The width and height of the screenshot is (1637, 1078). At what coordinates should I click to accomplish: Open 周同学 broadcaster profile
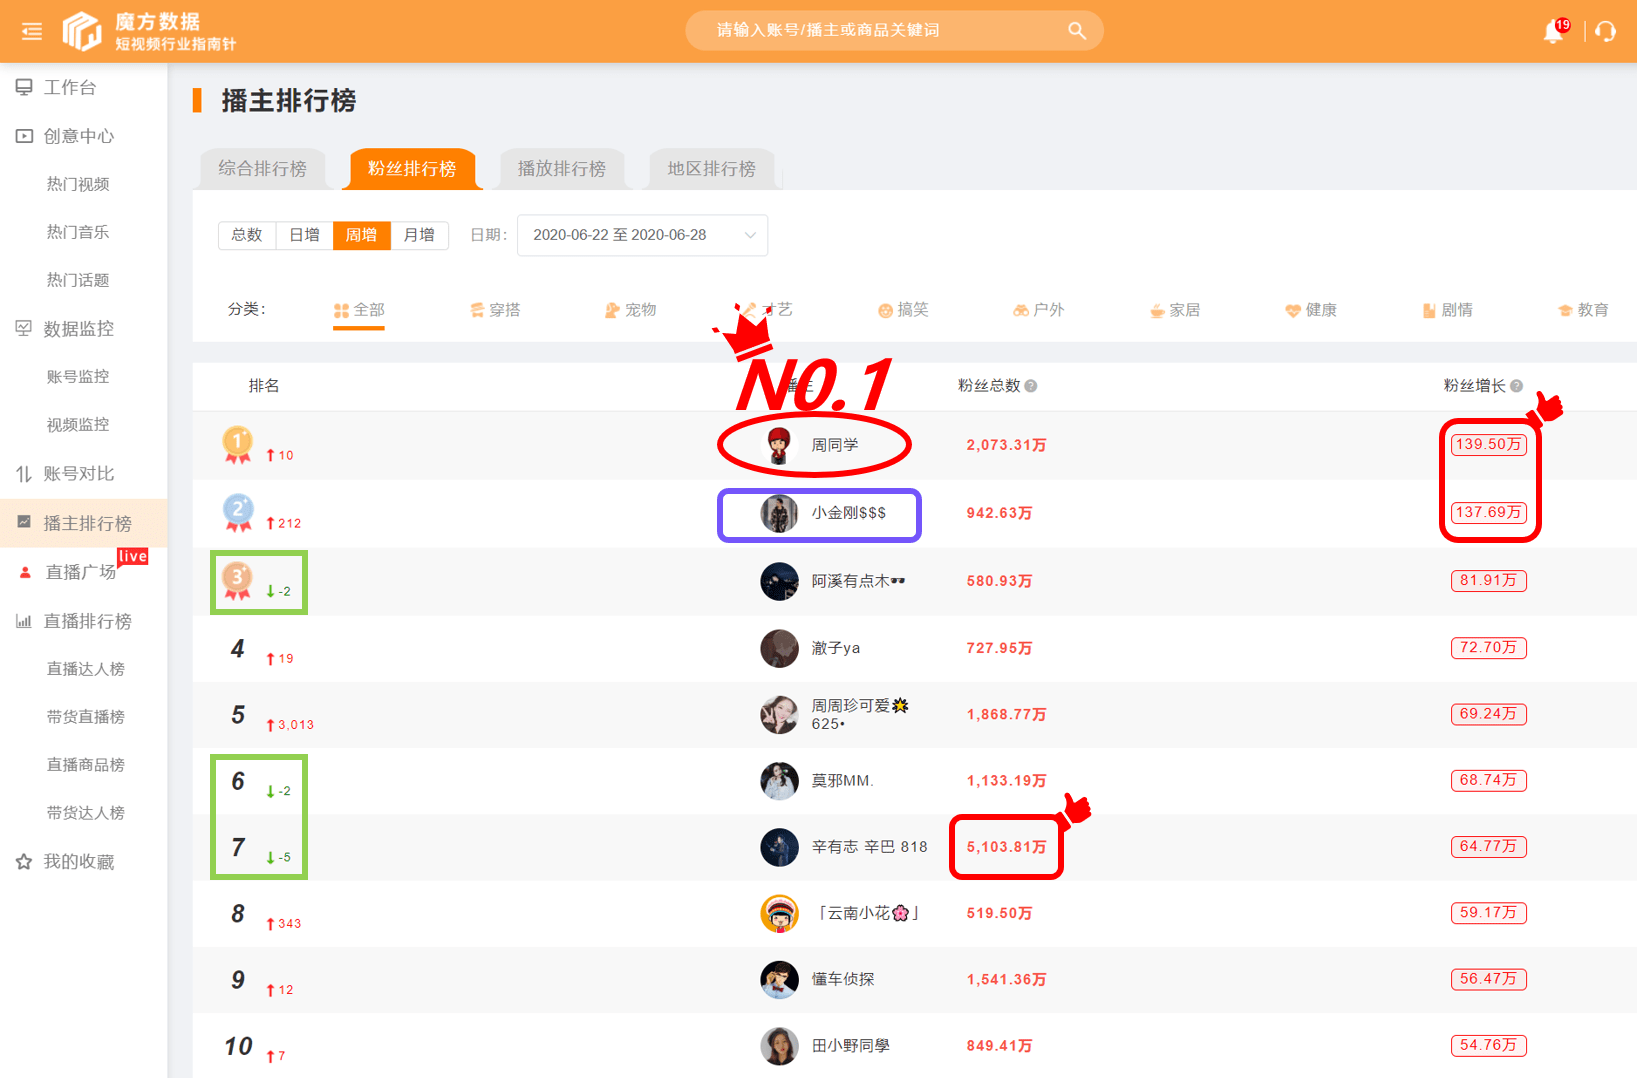tap(834, 445)
